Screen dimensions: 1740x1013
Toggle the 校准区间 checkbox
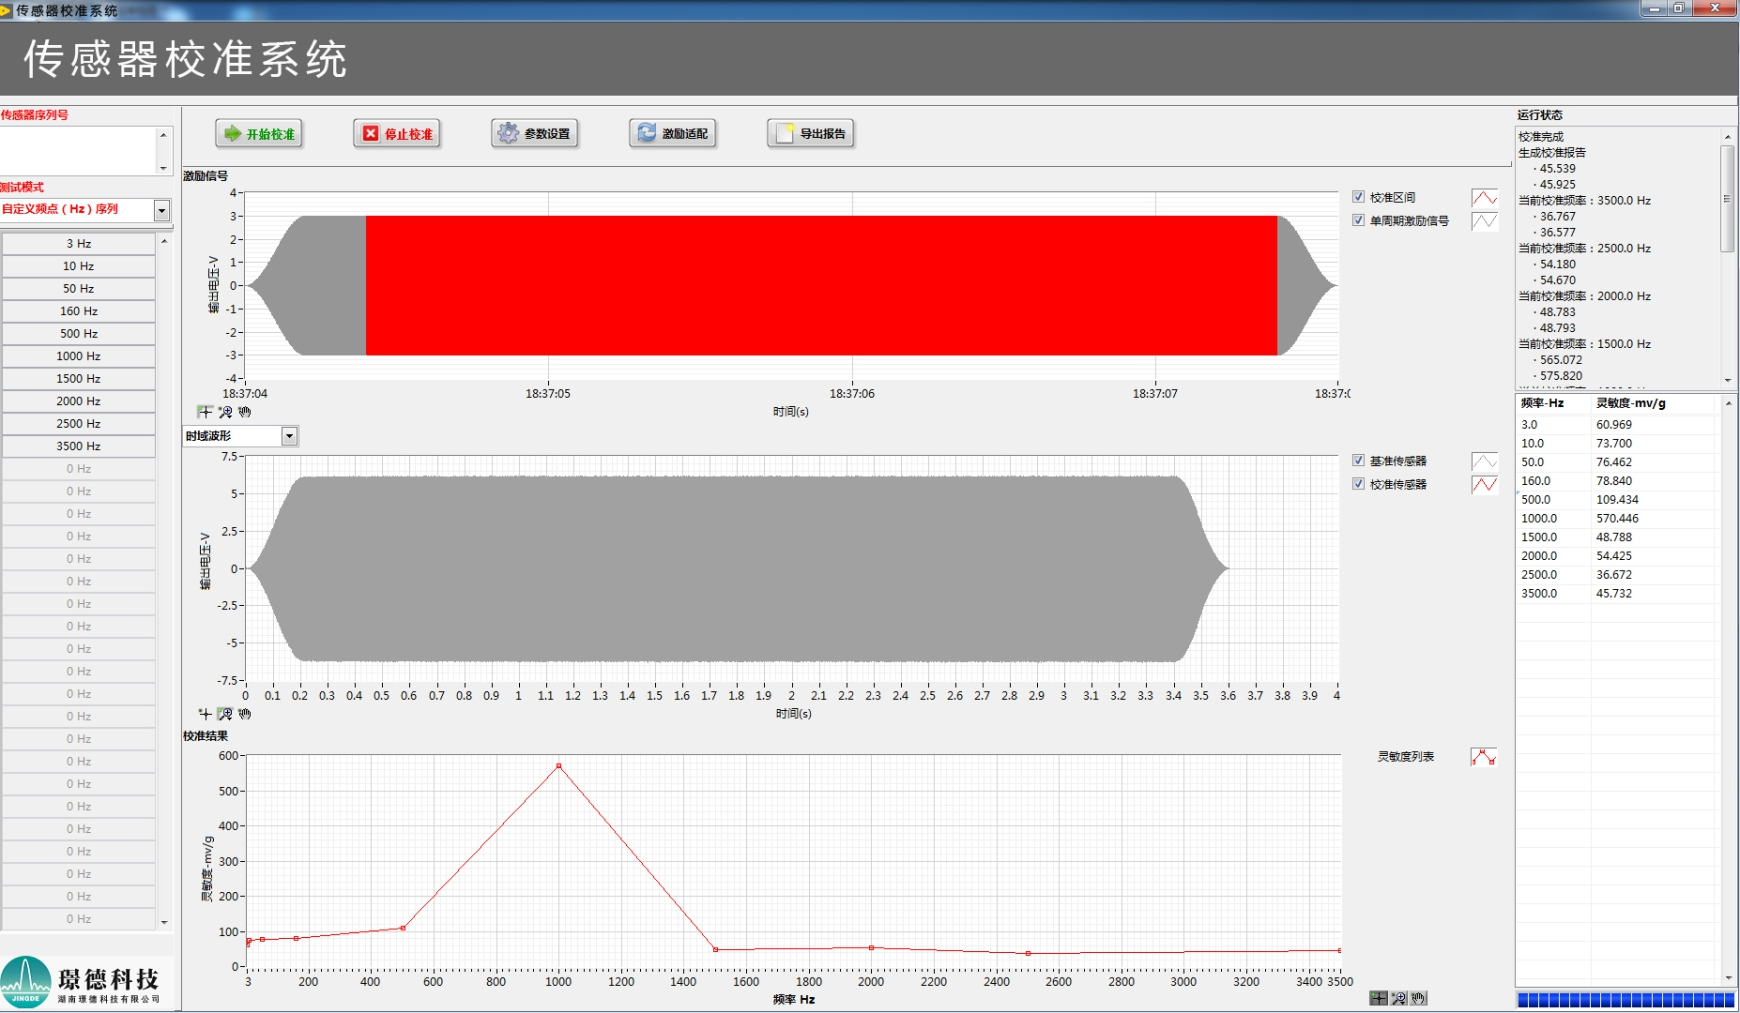pyautogui.click(x=1358, y=197)
